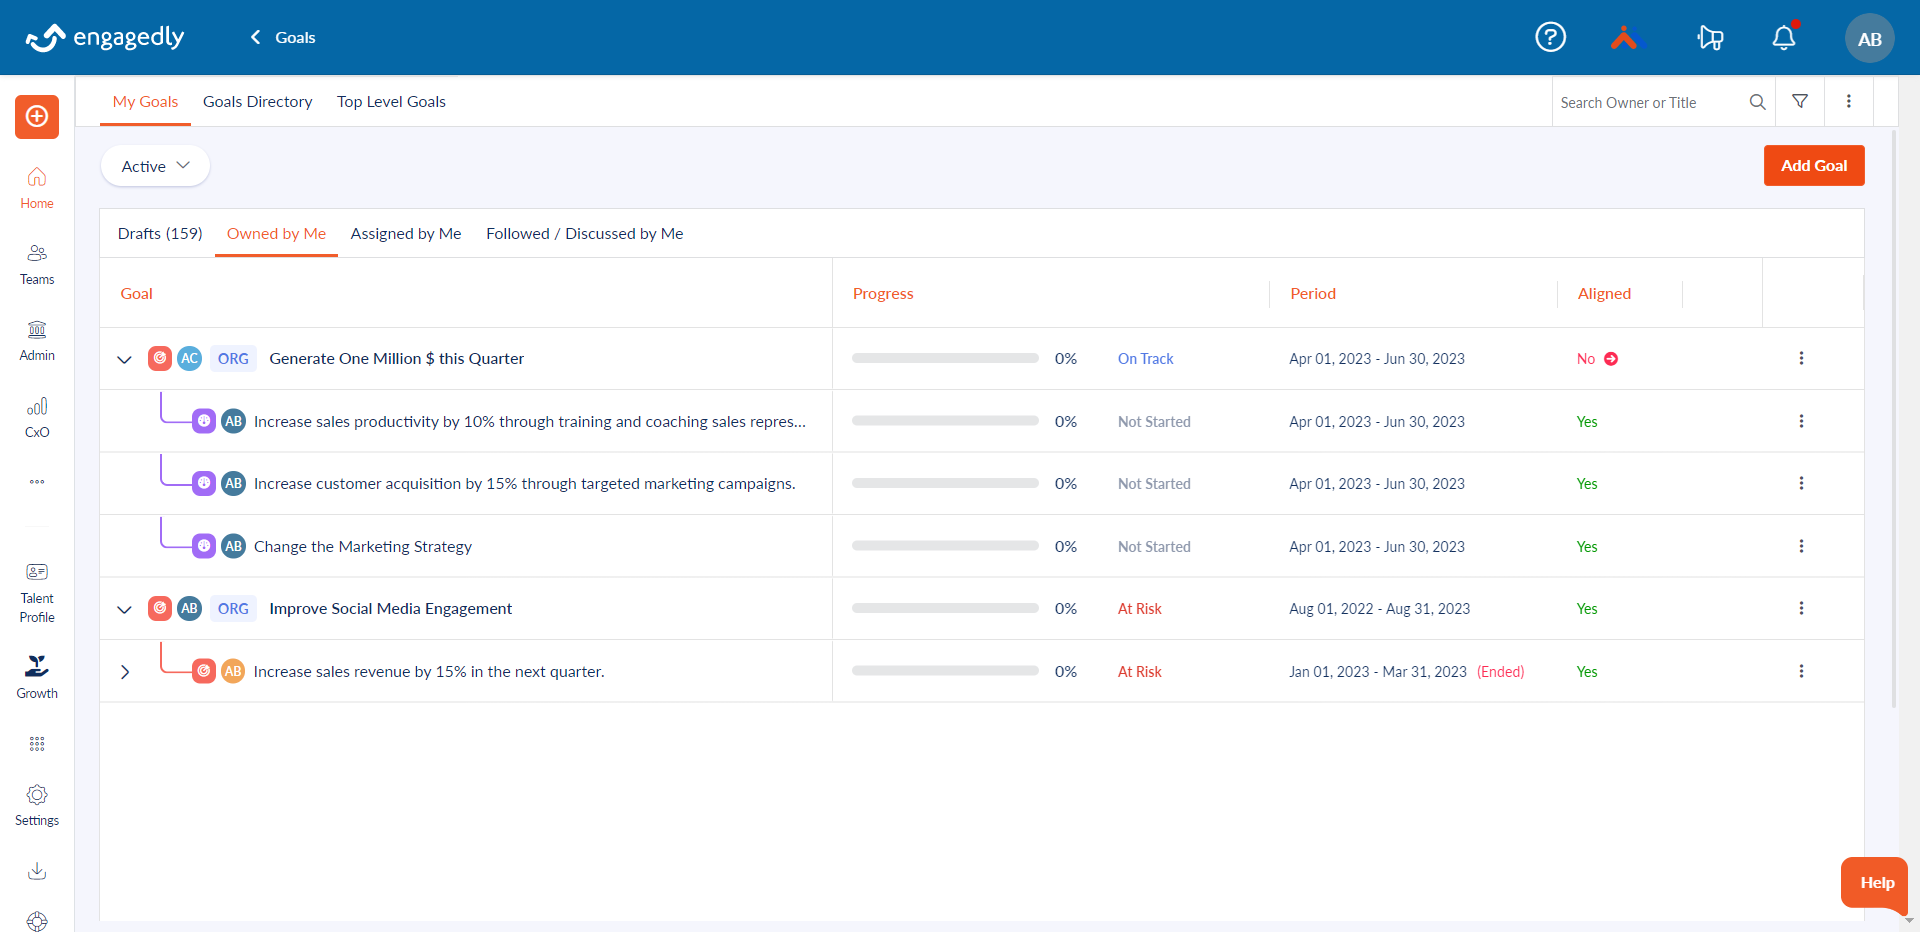Image resolution: width=1920 pixels, height=932 pixels.
Task: Collapse the Improve Social Media Engagement goal
Action: click(x=124, y=609)
